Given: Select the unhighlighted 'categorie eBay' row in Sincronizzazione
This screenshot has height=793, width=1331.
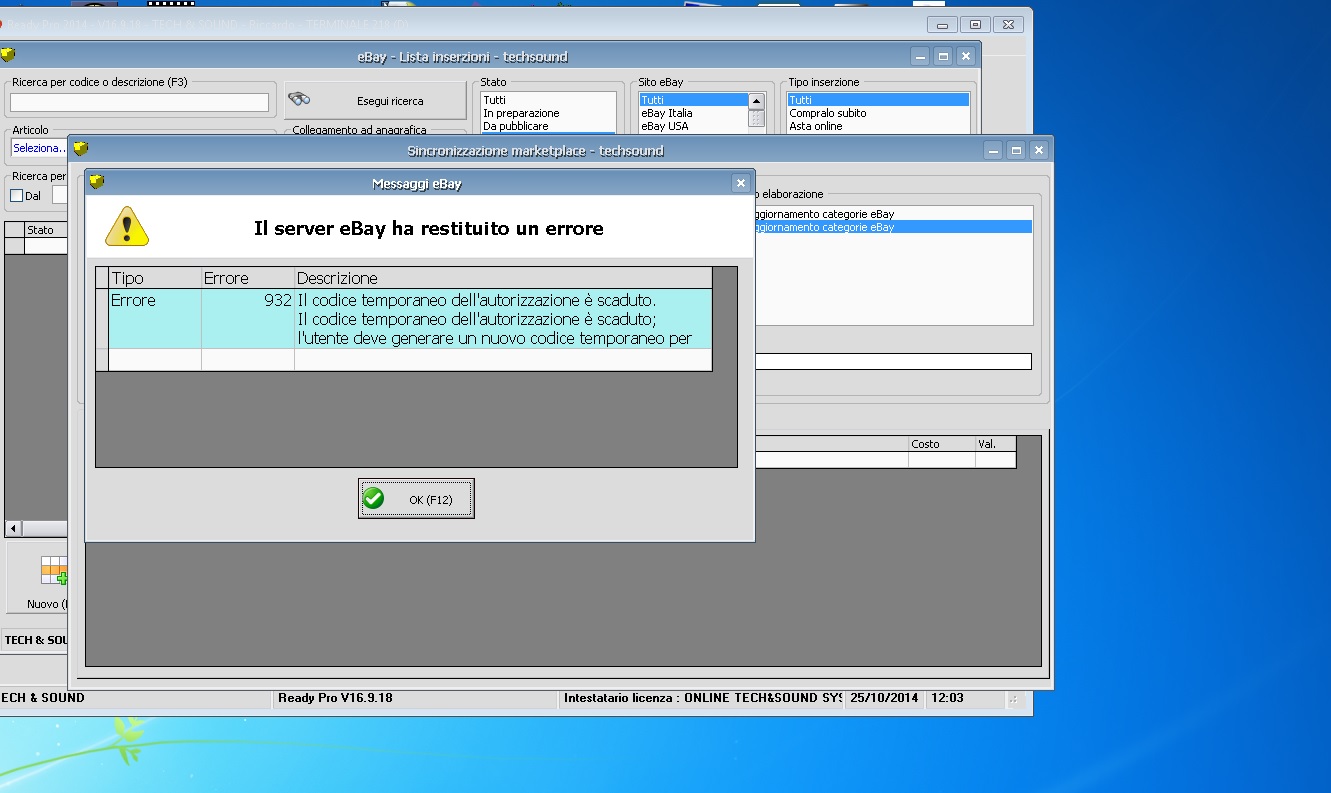Looking at the screenshot, I should [x=893, y=214].
